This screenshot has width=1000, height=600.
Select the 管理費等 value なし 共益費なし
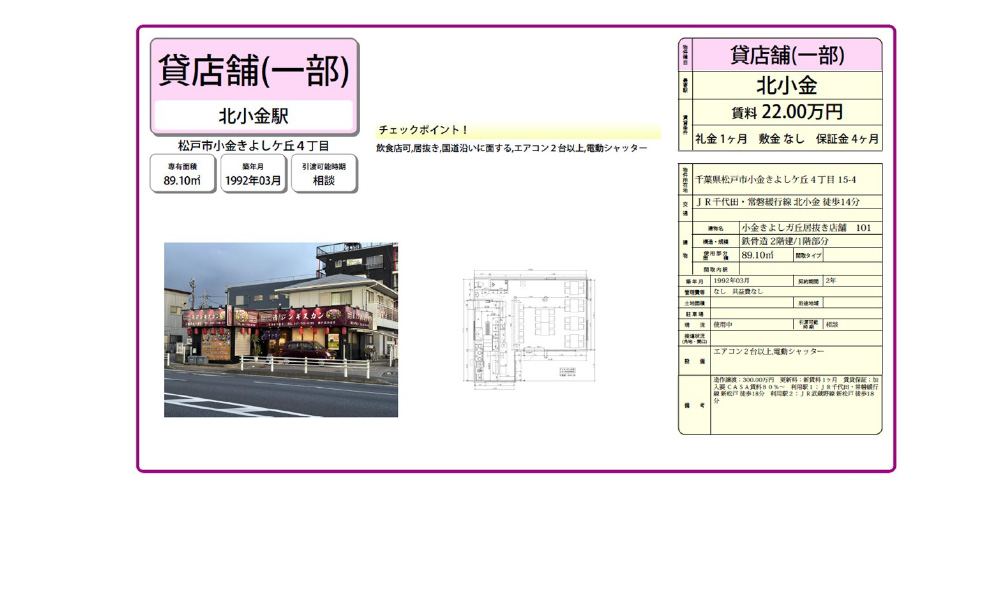coord(738,291)
